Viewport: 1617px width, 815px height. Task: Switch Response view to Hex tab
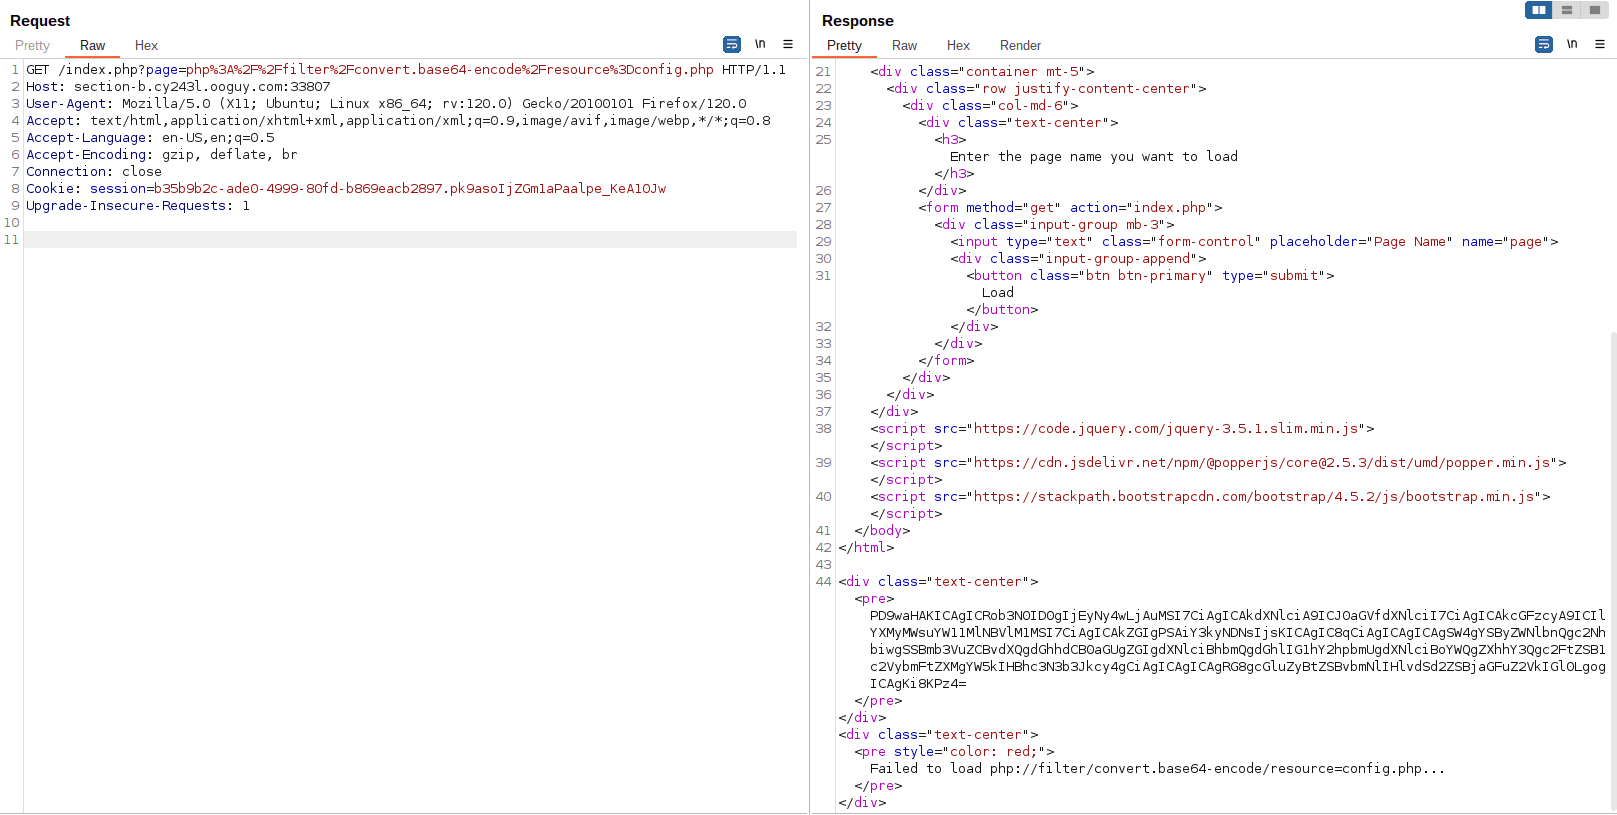958,46
